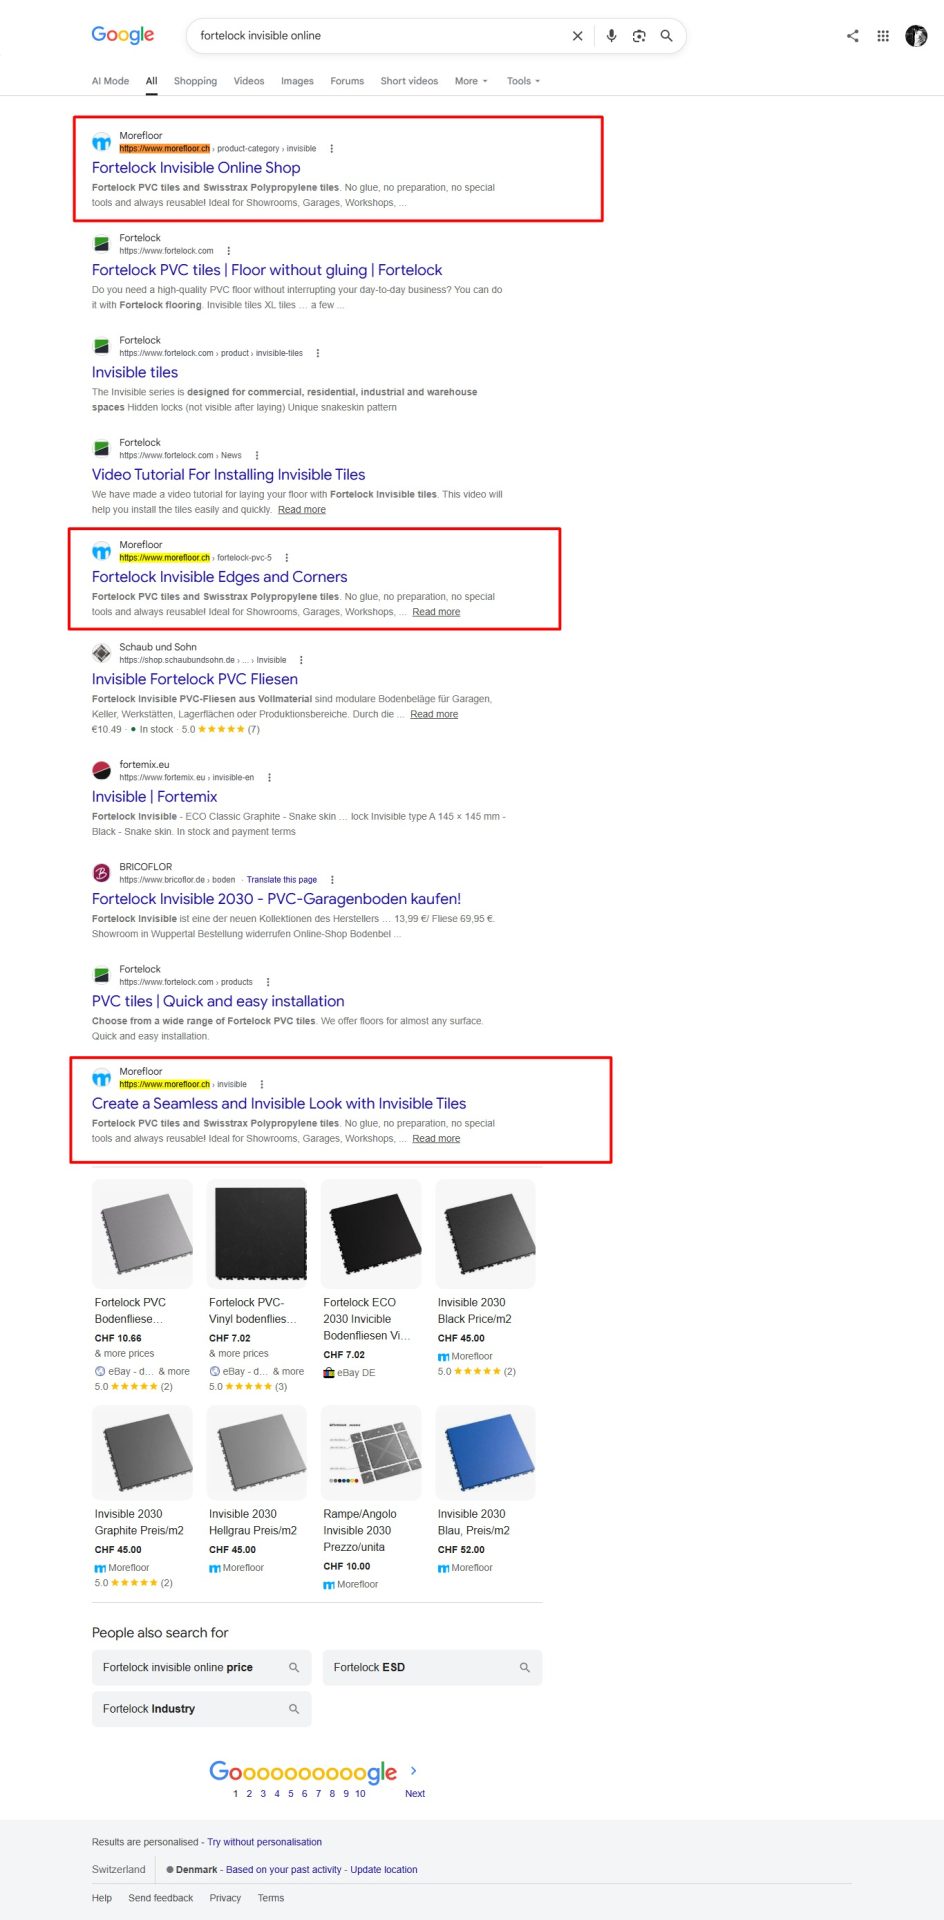The width and height of the screenshot is (944, 1920).
Task: Open Fortelock PVC-Vinyl bodenflies product image
Action: [257, 1234]
